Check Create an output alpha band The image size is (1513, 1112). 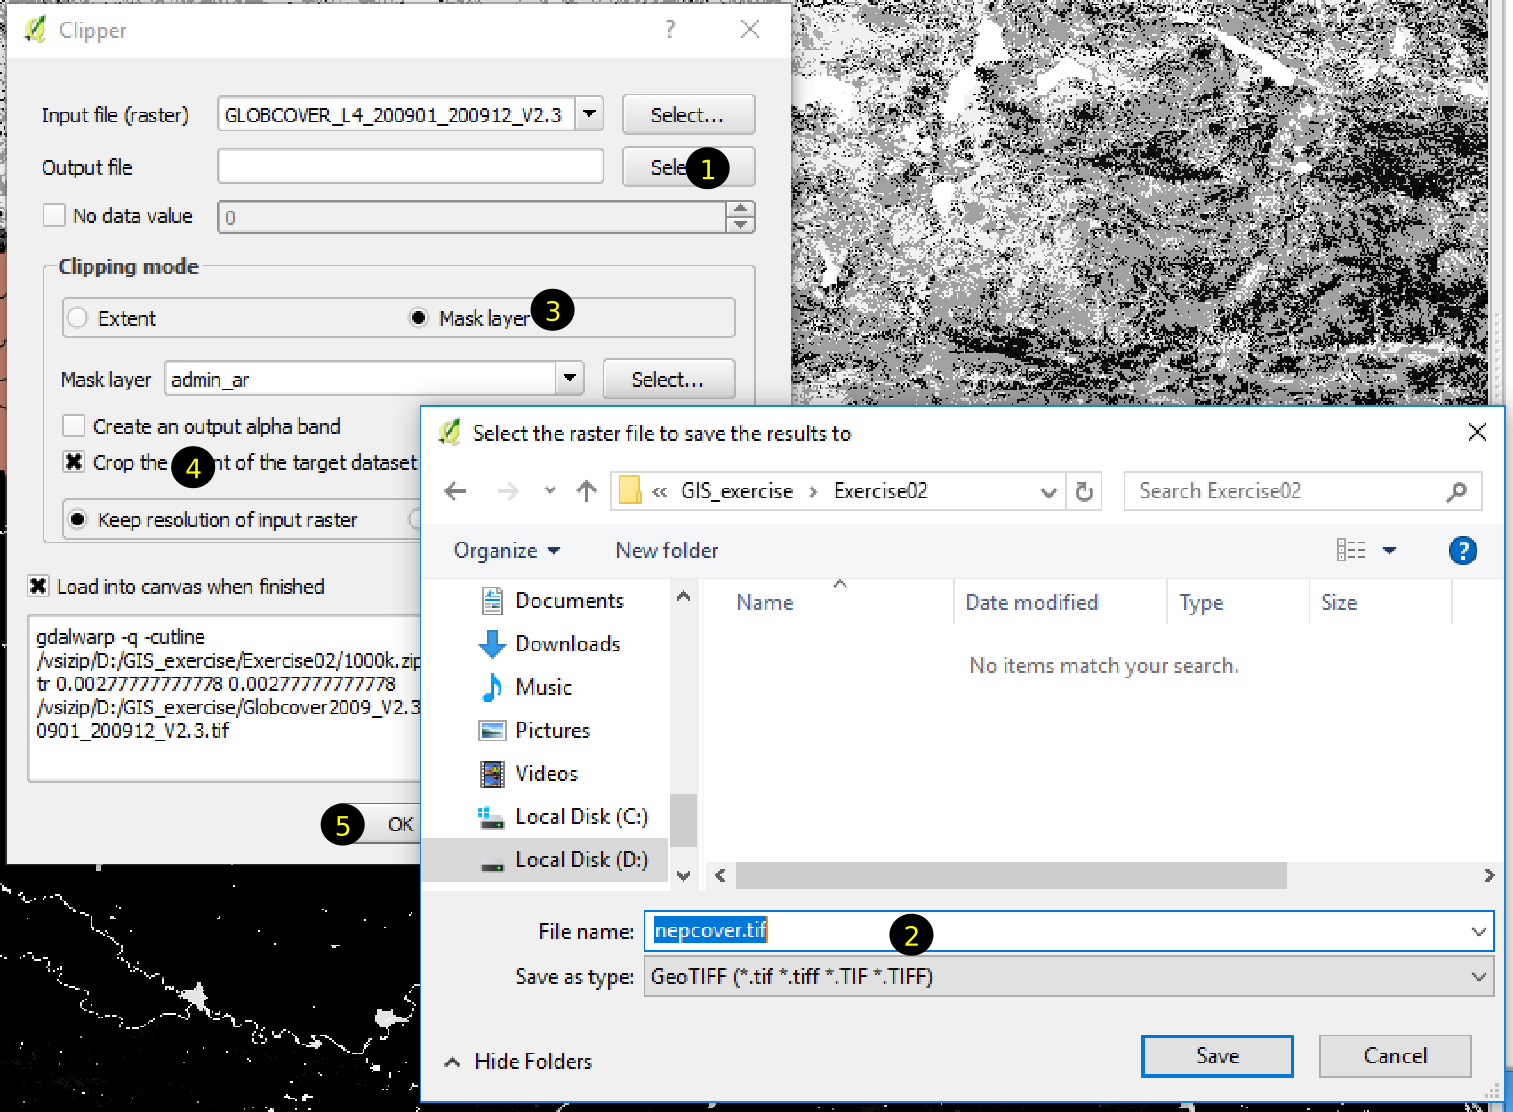(74, 426)
